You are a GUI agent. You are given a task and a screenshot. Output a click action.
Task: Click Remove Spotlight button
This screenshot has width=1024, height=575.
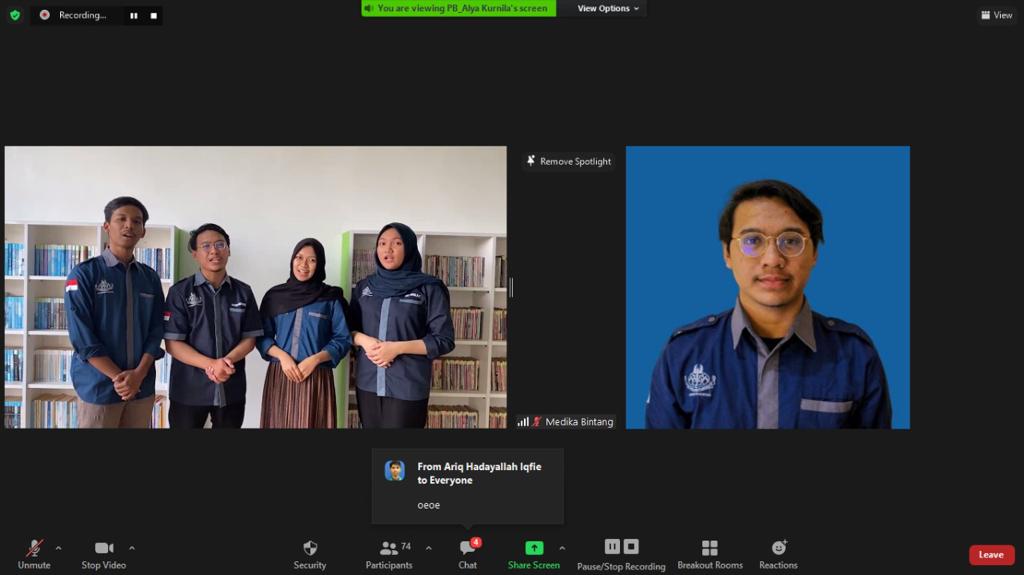(x=569, y=161)
